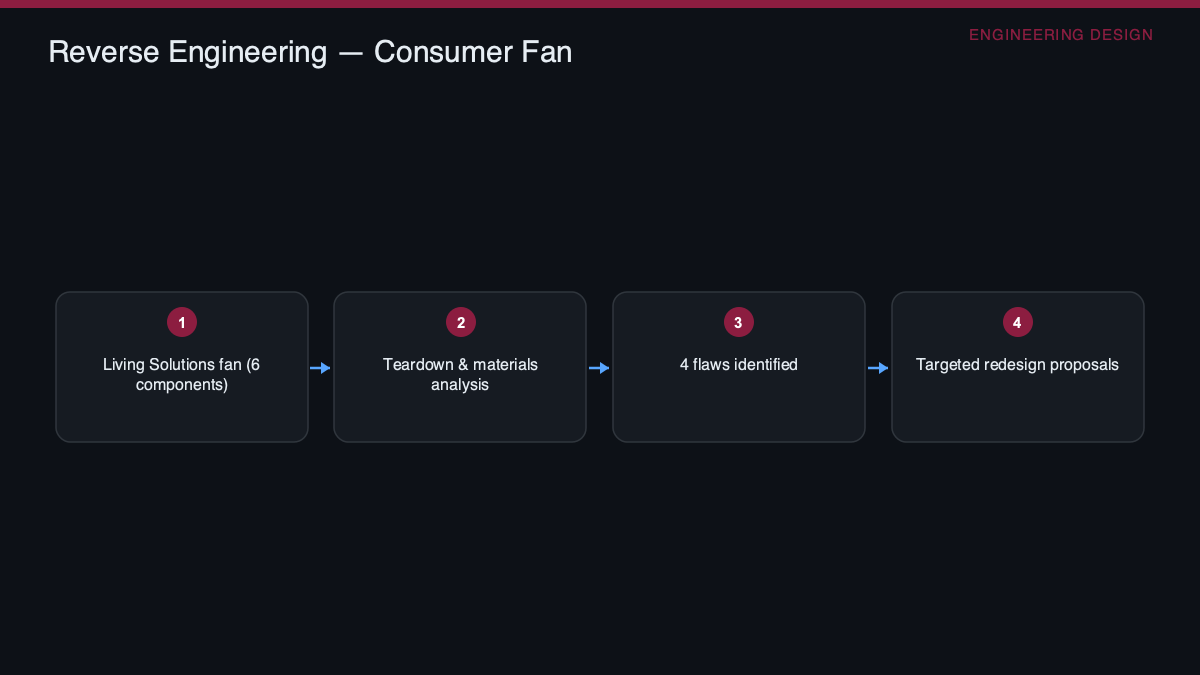Click the crimson bar atop the slide
The image size is (1200, 675).
pos(600,4)
